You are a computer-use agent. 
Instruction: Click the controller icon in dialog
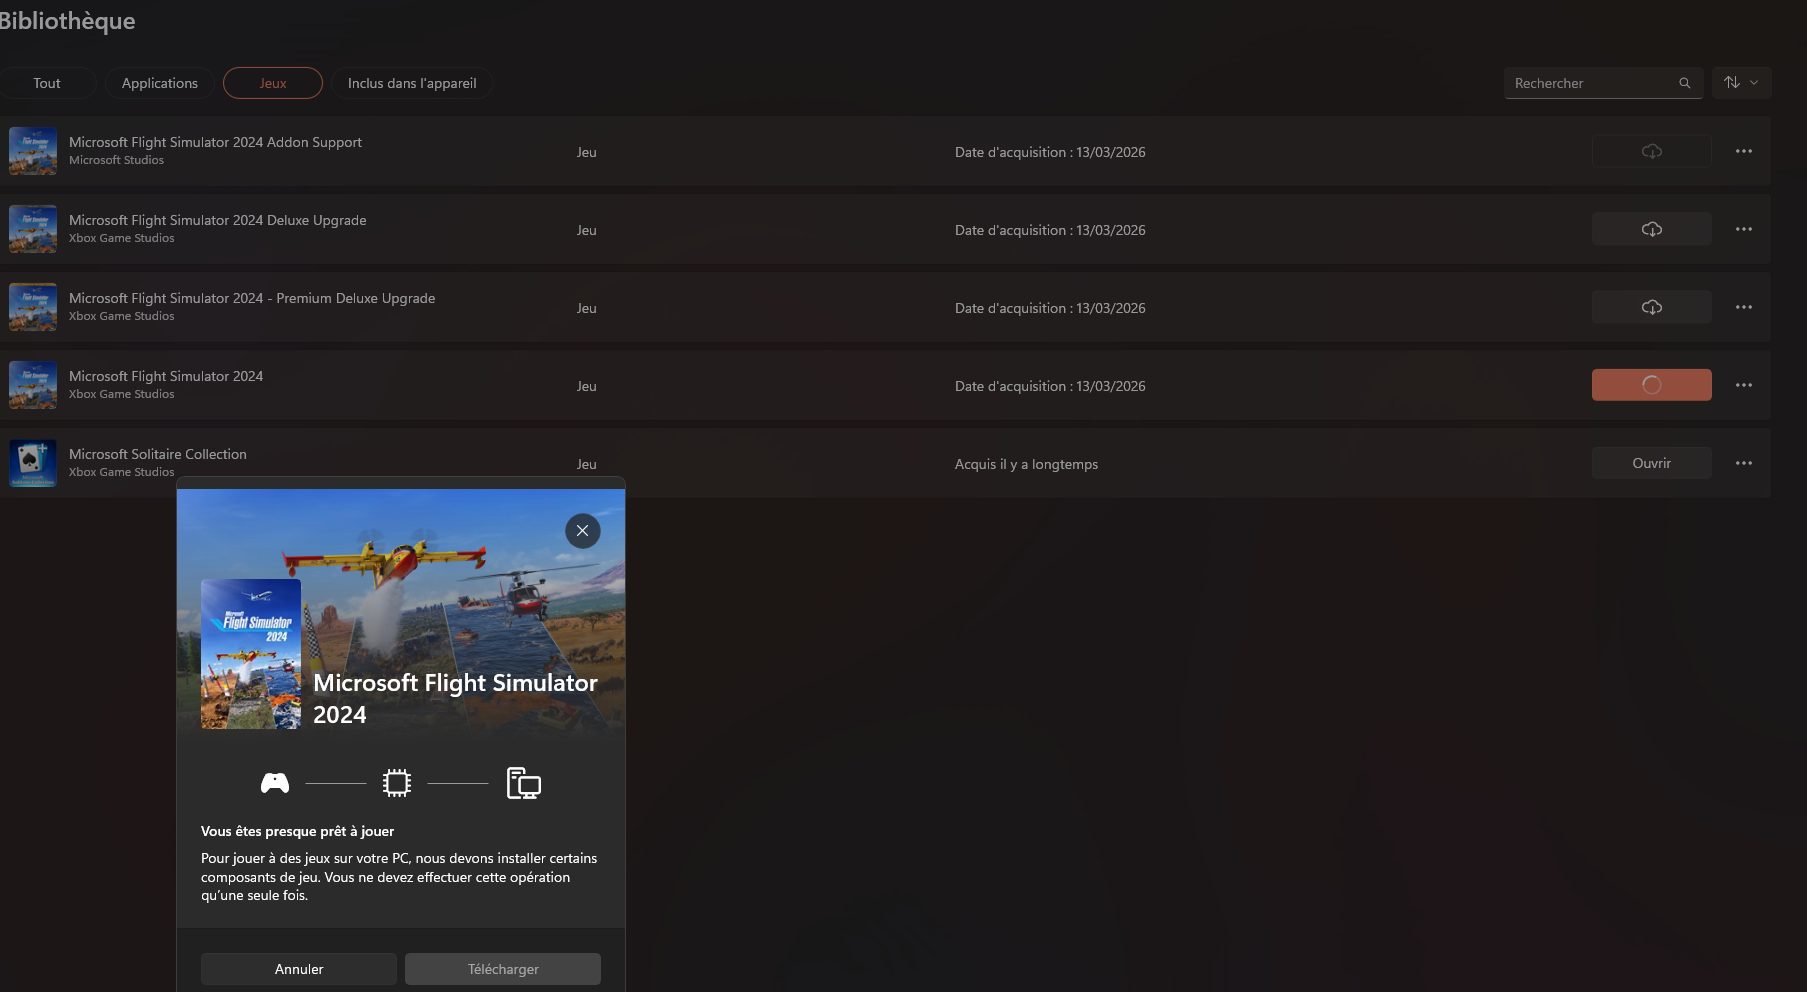pyautogui.click(x=275, y=783)
